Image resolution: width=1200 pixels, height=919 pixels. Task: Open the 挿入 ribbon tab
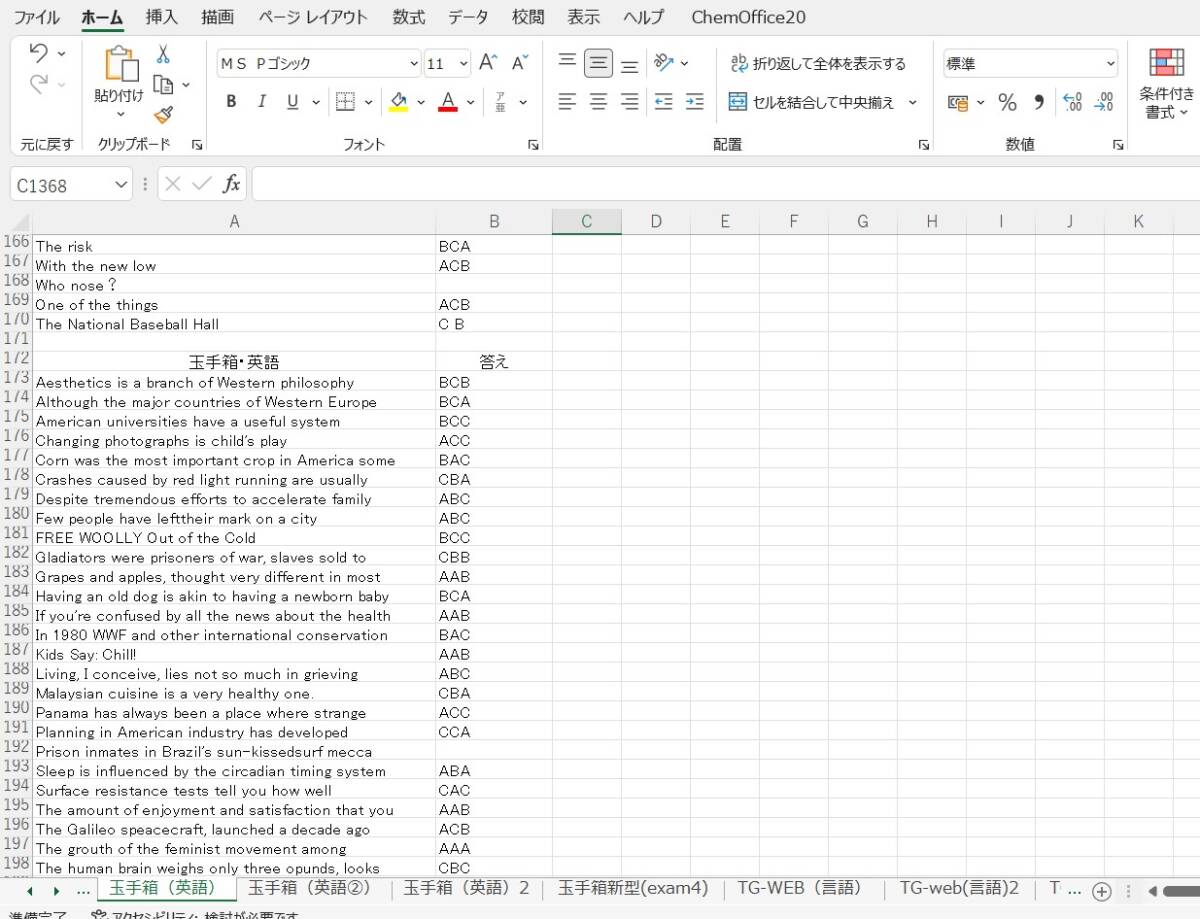click(161, 17)
